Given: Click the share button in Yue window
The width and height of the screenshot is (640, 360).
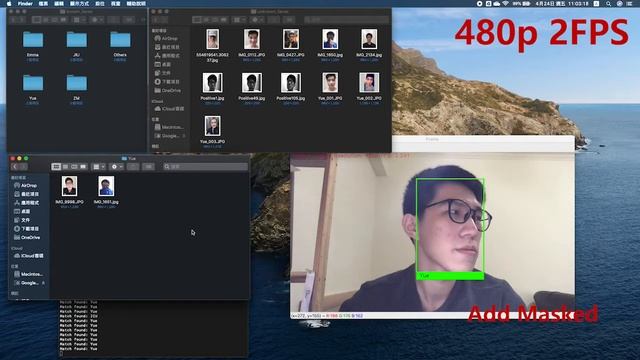Looking at the screenshot, I should pyautogui.click(x=133, y=167).
